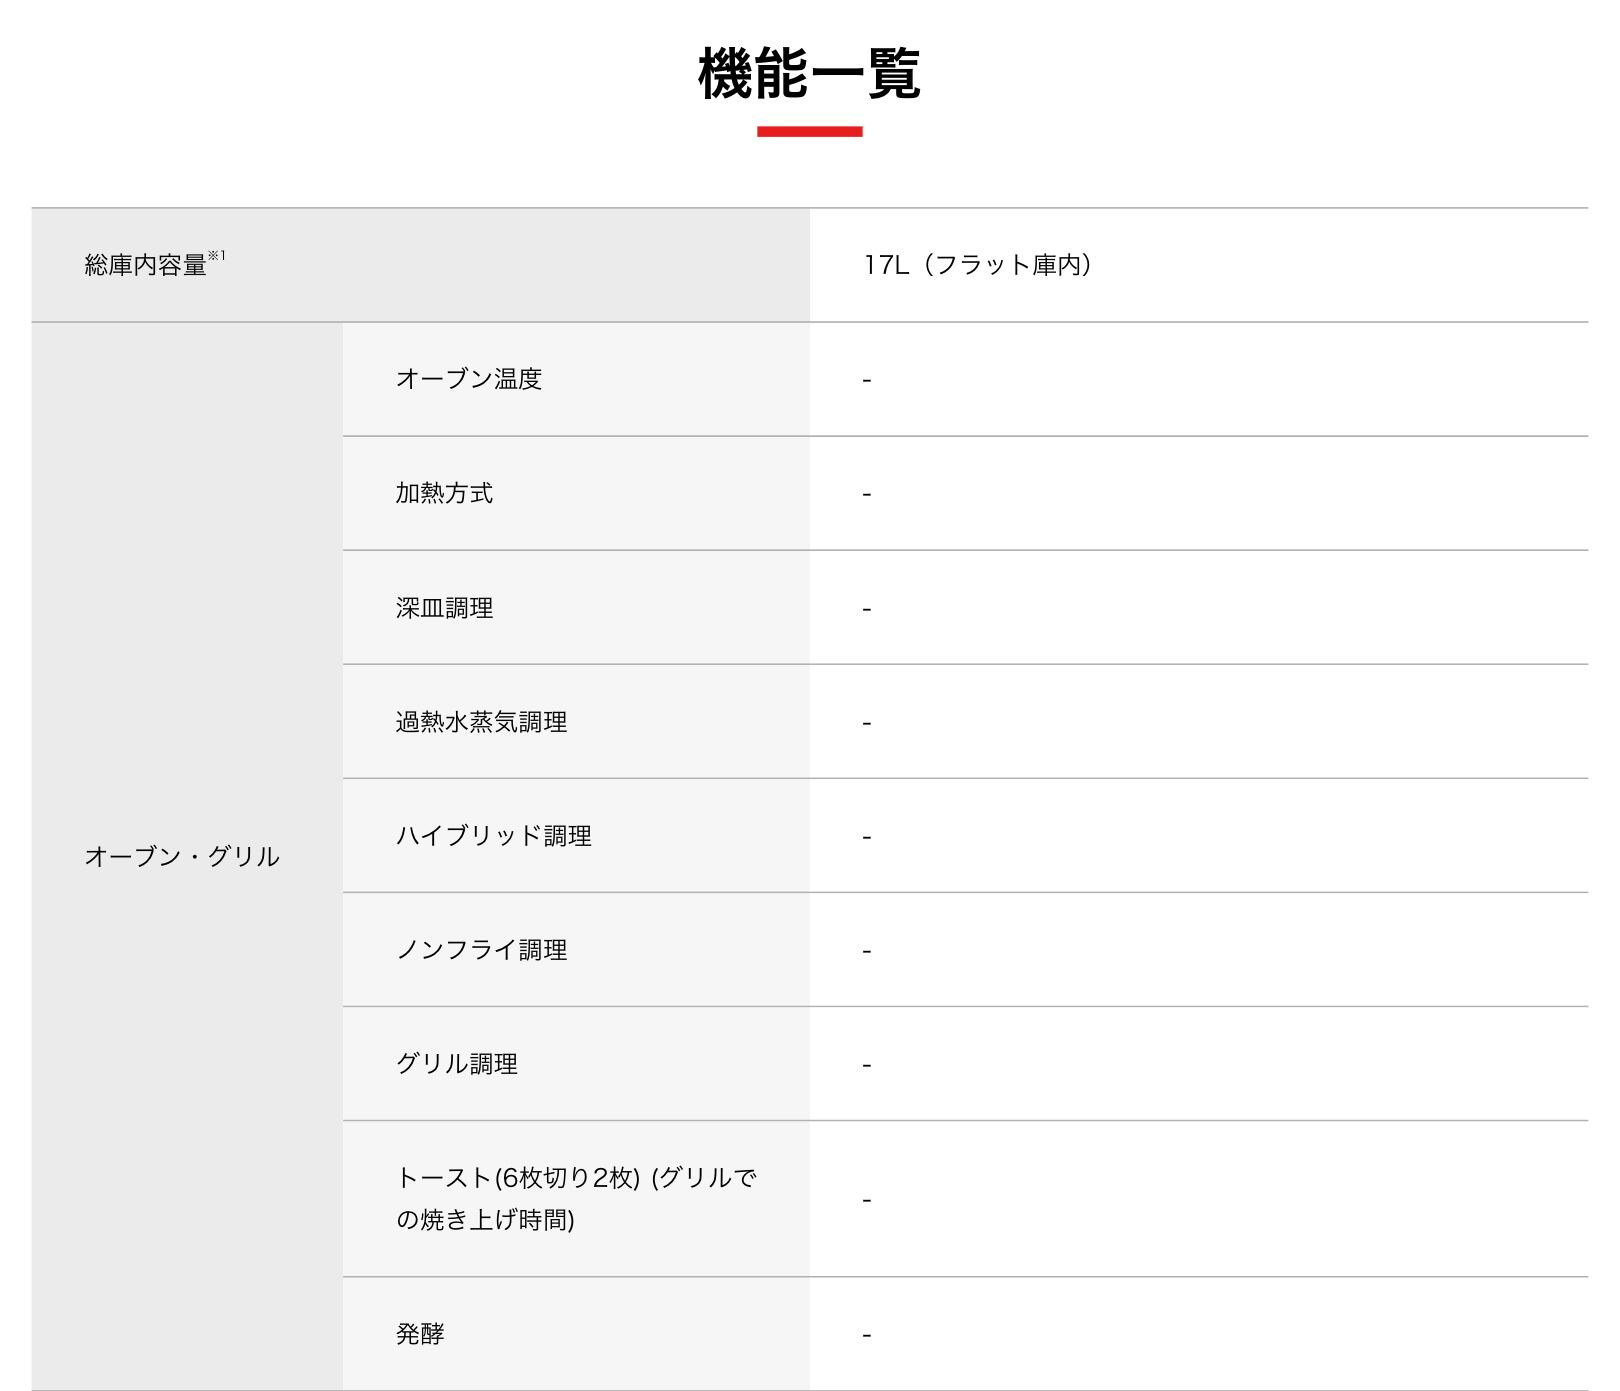This screenshot has height=1391, width=1620.
Task: Select the 発酵 row label
Action: (x=420, y=1334)
